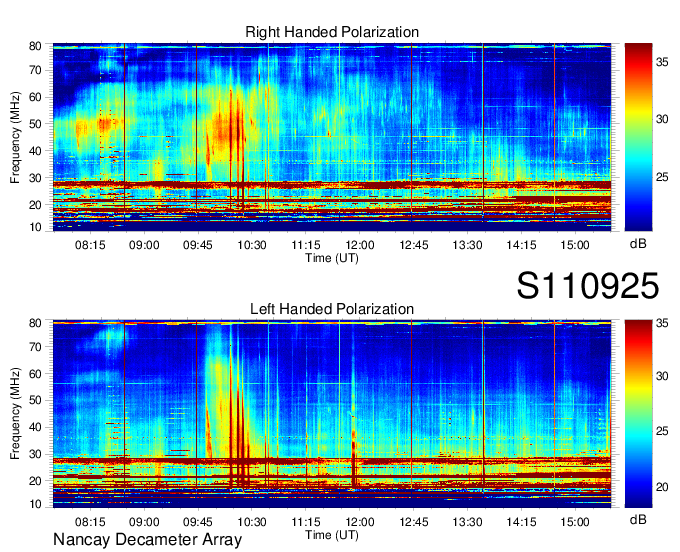
Task: Click the "Time (UT)" axis label under bottom plot
Action: tap(332, 535)
